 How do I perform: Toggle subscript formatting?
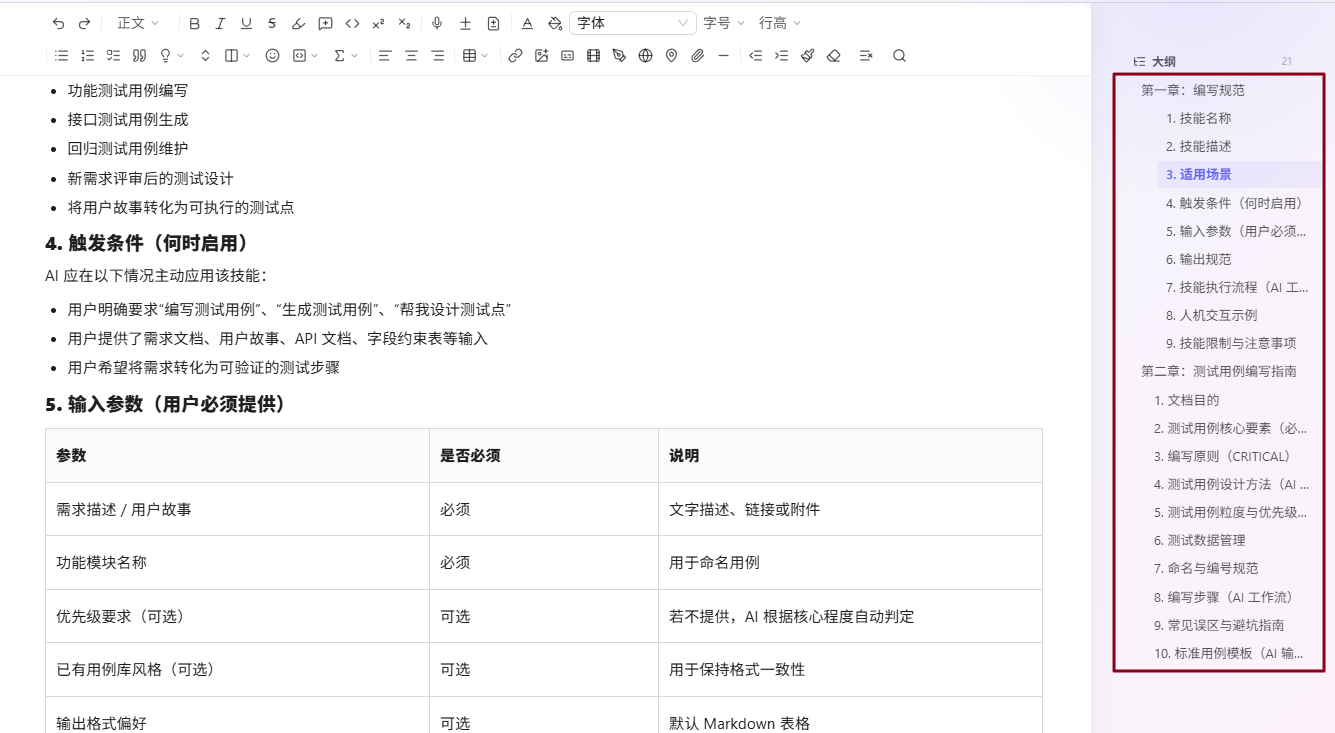404,23
